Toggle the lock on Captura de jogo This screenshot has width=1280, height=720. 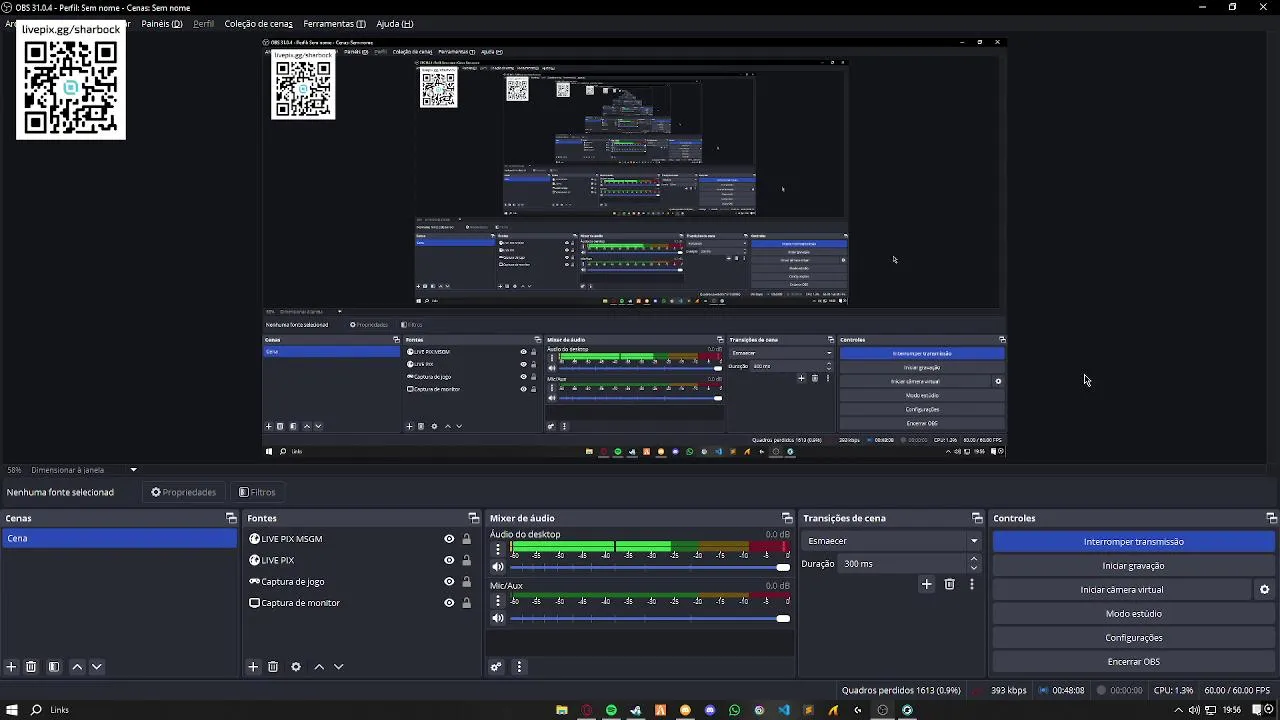[x=466, y=582]
